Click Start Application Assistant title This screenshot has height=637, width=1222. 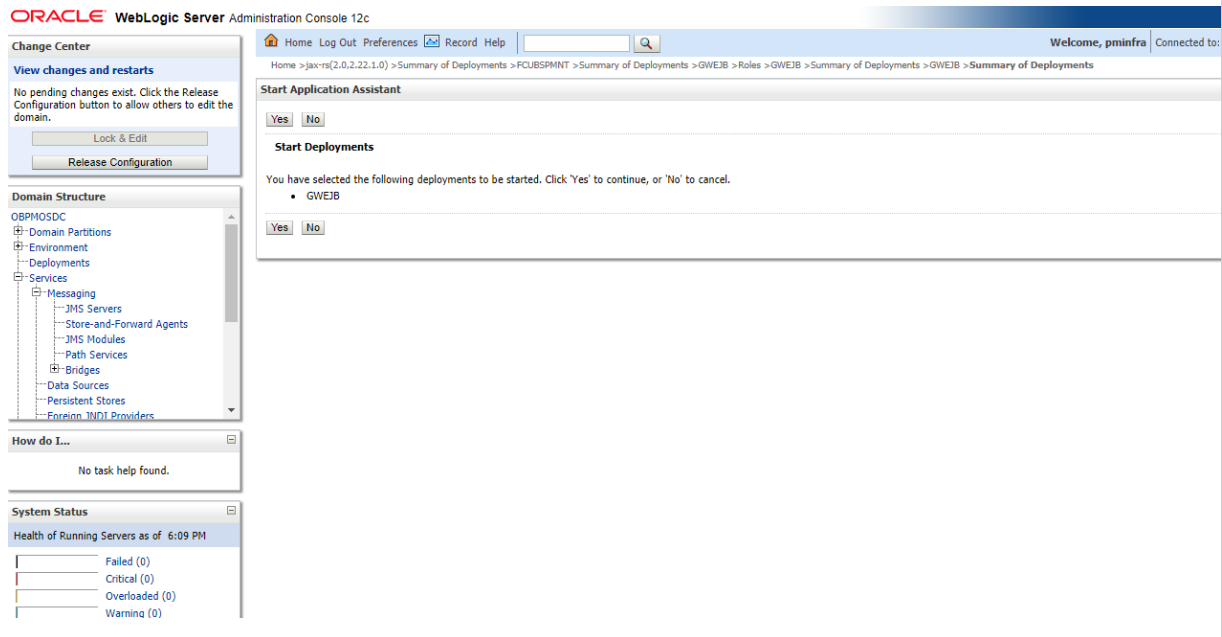click(x=330, y=90)
